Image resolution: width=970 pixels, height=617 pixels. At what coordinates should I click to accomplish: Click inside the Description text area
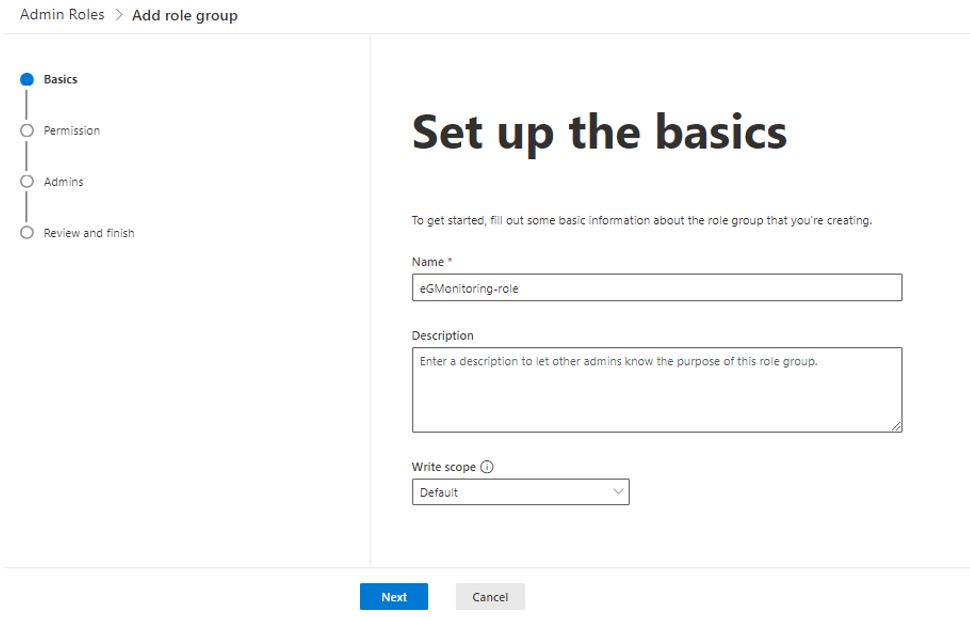[x=657, y=390]
